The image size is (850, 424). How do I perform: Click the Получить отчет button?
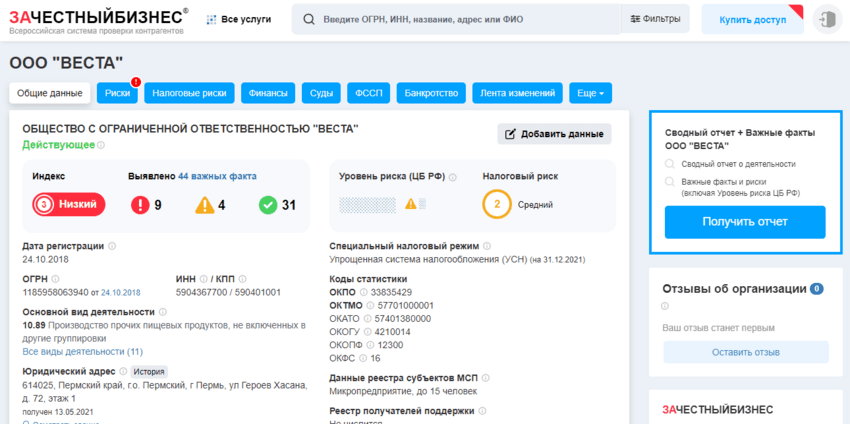pos(745,222)
